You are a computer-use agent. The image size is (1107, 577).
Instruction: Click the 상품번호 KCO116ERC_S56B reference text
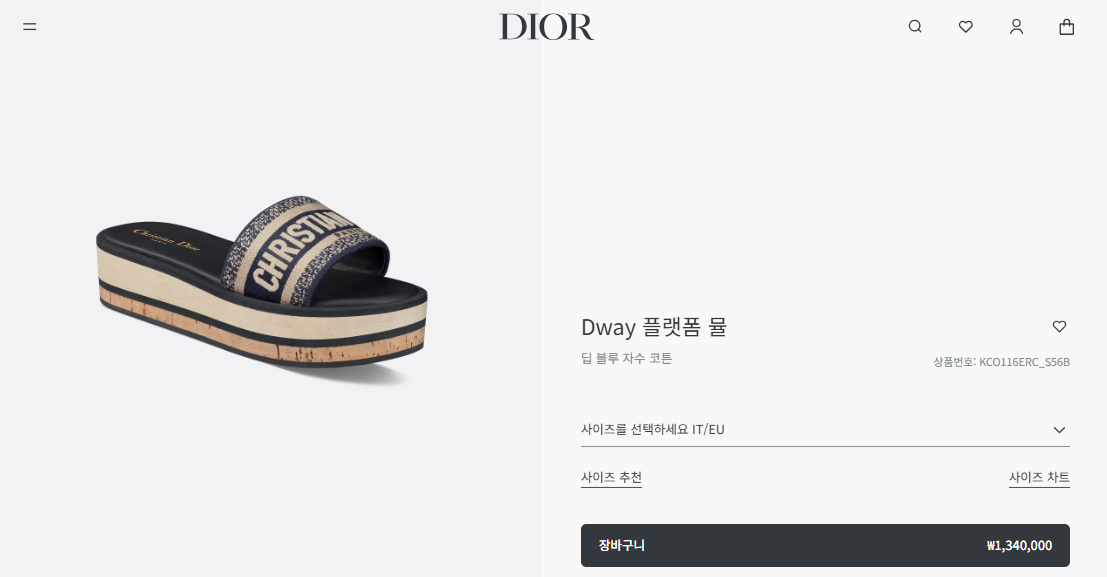click(x=1002, y=362)
